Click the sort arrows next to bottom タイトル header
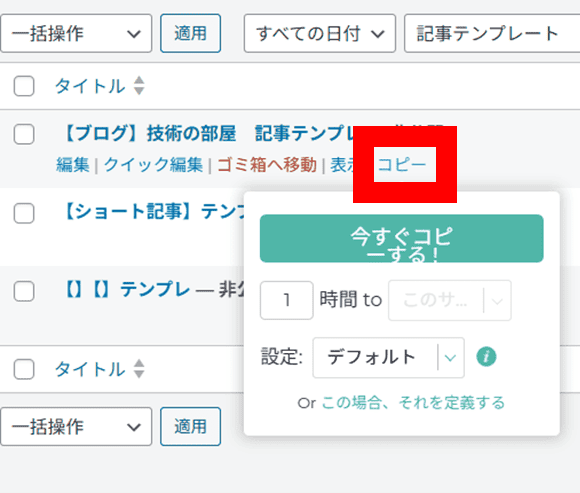 139,369
